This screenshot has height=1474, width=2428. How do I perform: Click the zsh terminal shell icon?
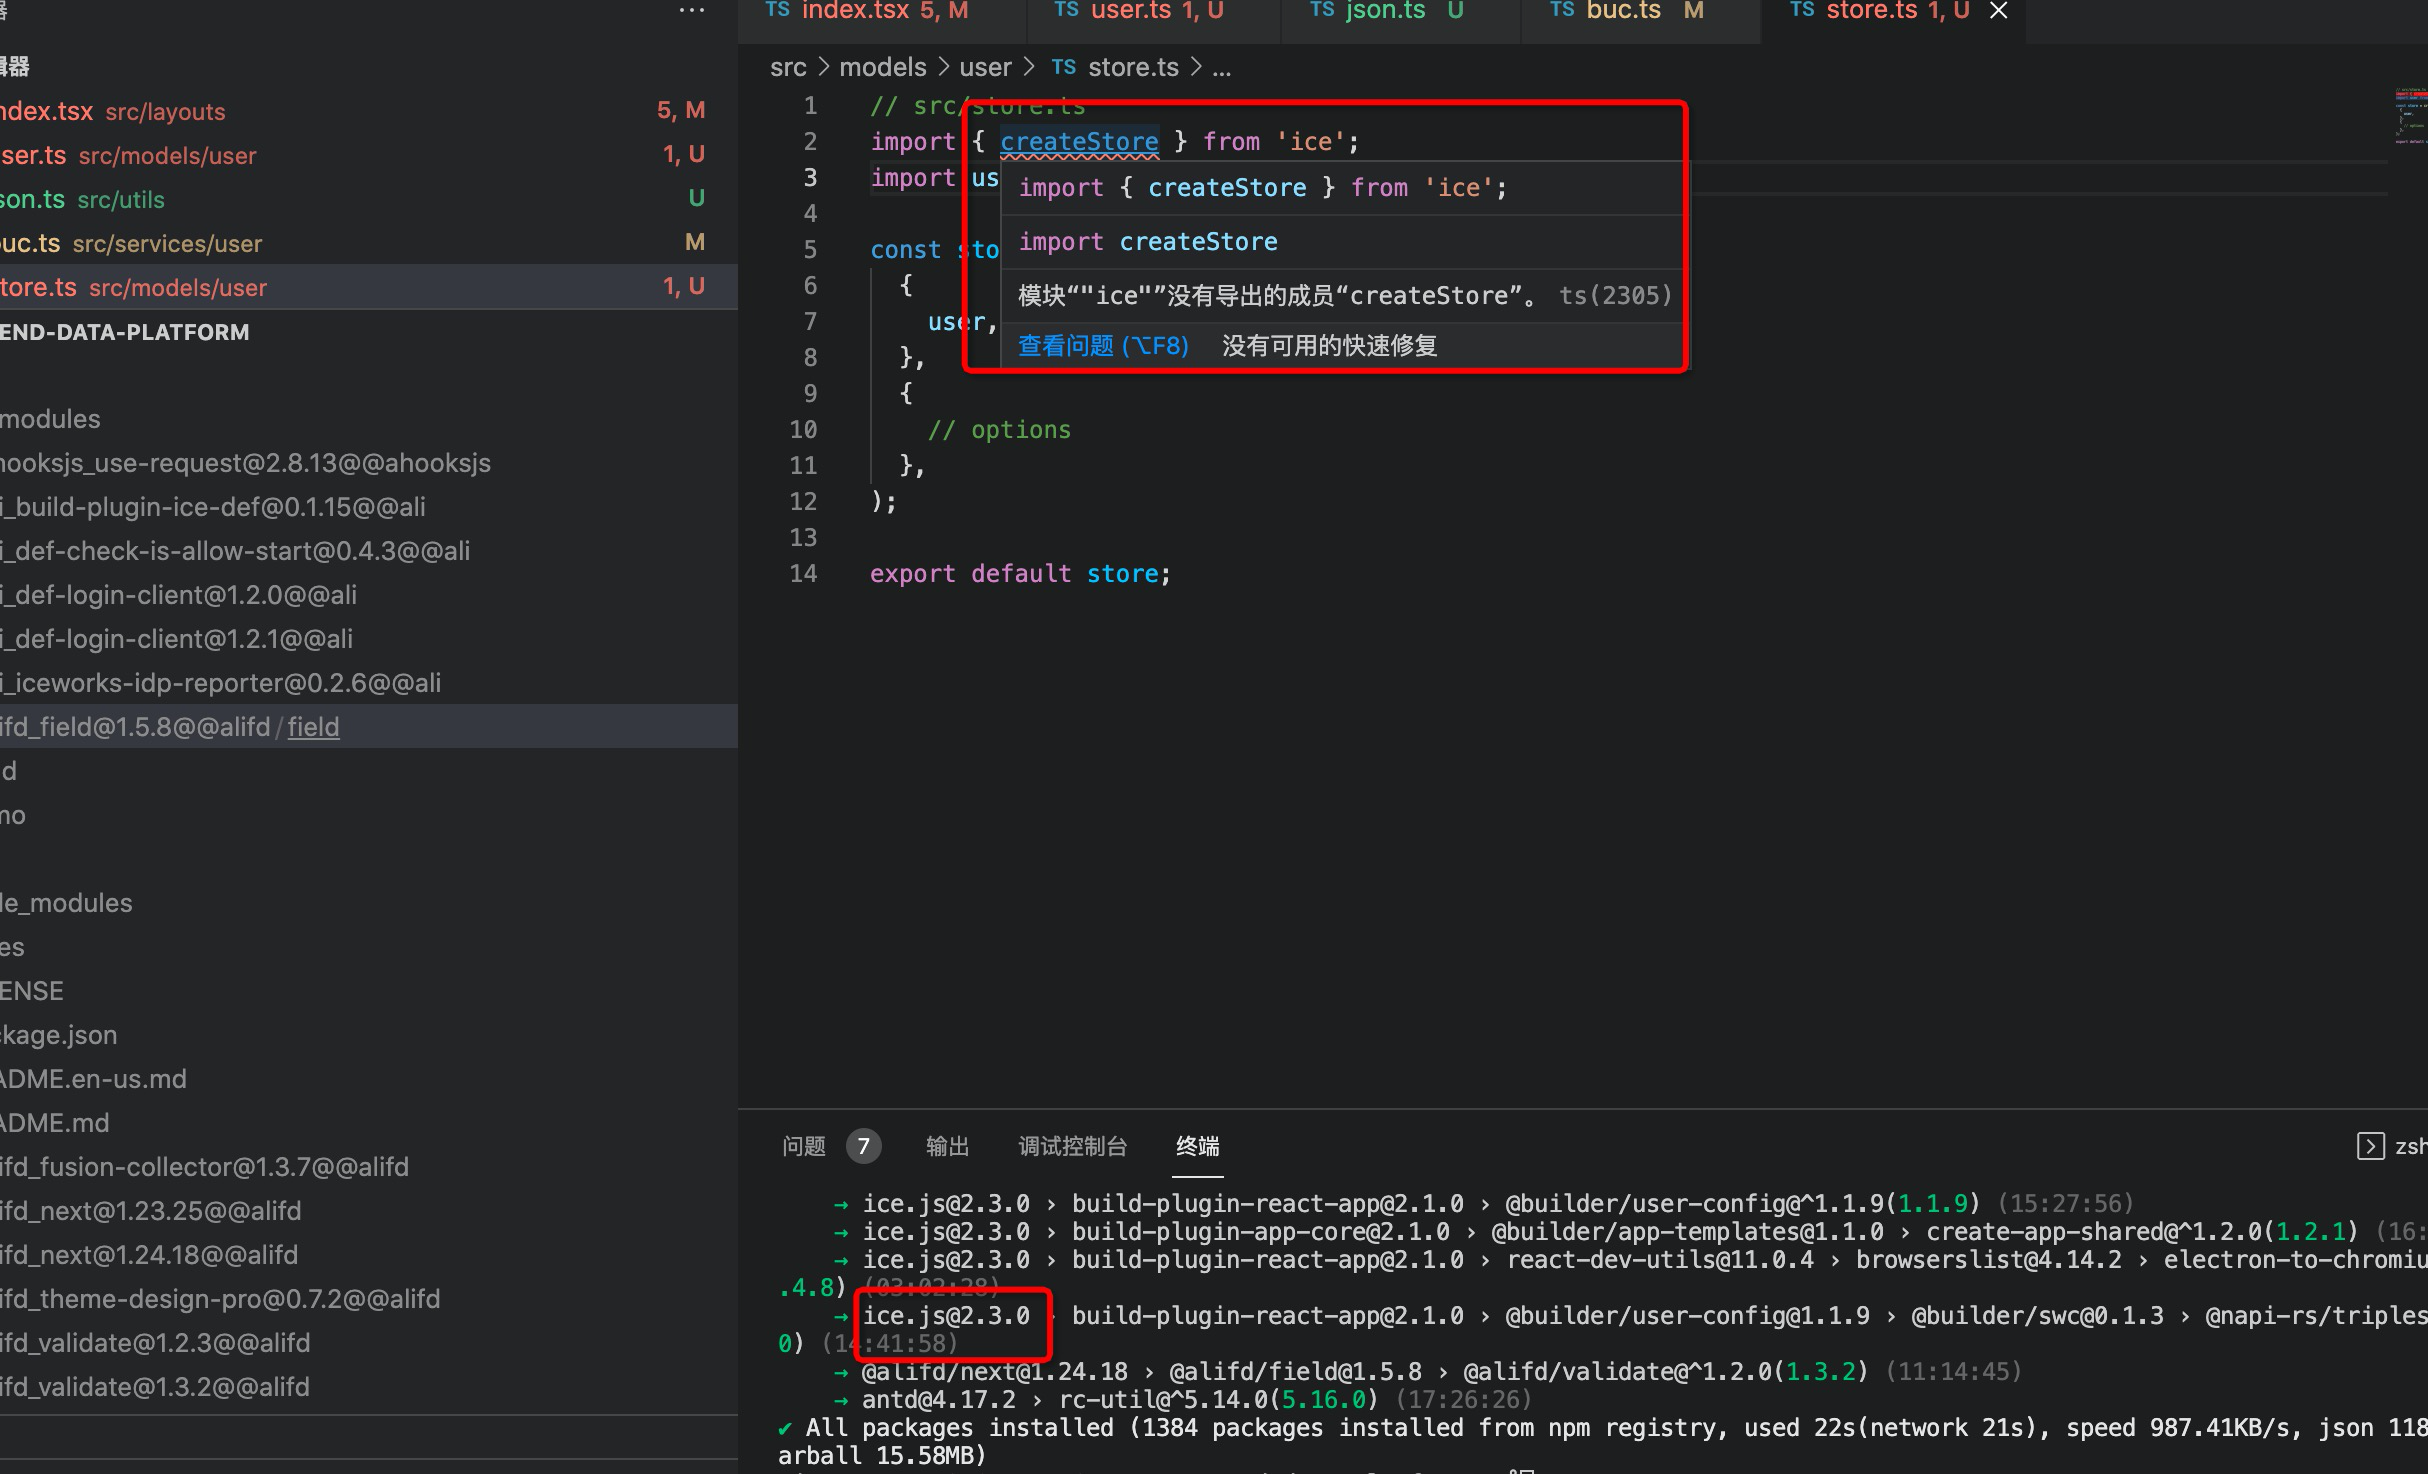pyautogui.click(x=2370, y=1146)
